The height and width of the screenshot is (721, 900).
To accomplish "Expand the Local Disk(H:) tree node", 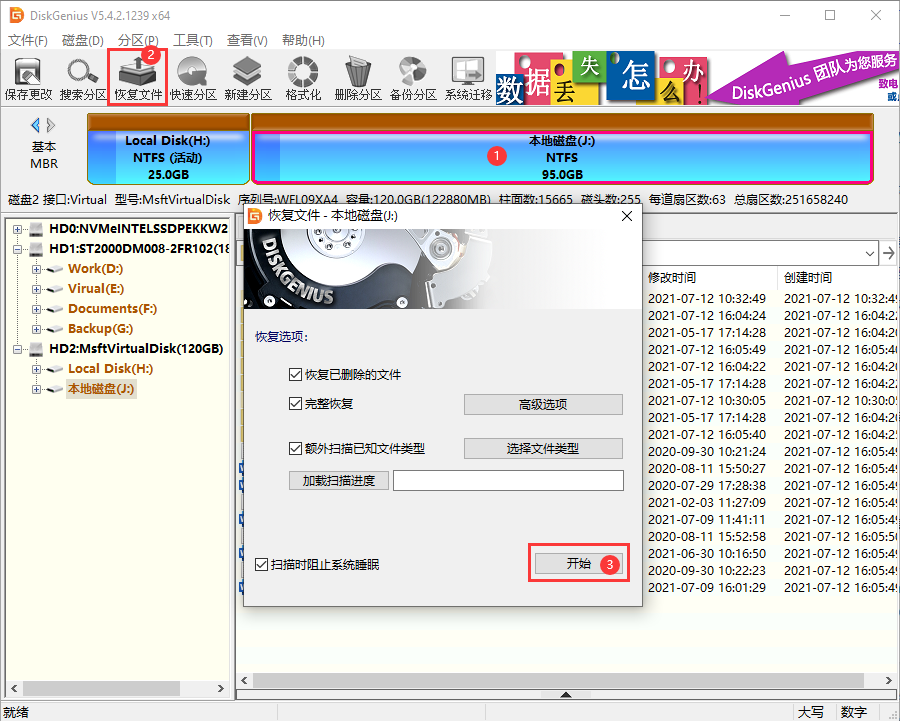I will [36, 369].
